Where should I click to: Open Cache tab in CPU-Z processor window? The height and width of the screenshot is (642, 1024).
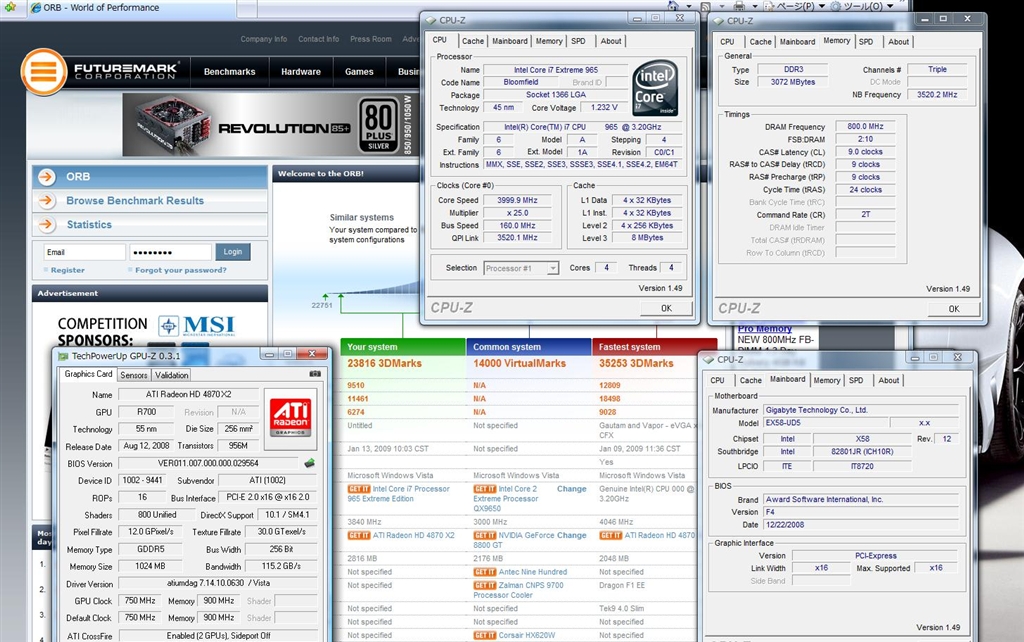[x=473, y=41]
